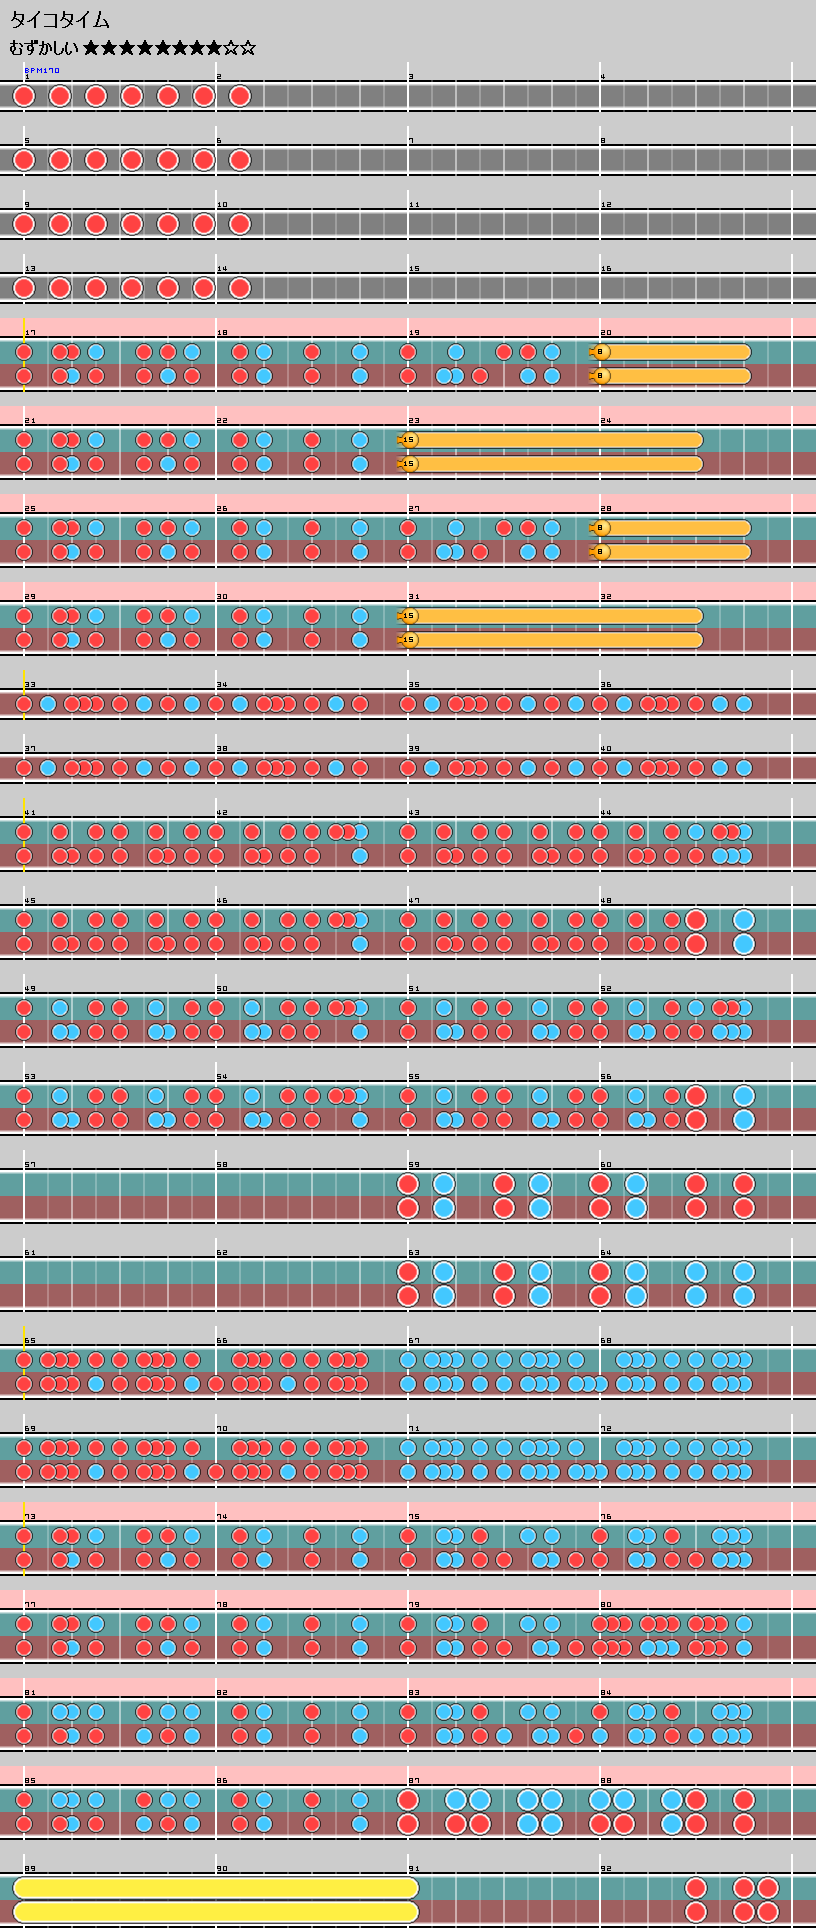Click the first blue top-lane note in measure 67
This screenshot has height=1928, width=816.
[x=408, y=1360]
